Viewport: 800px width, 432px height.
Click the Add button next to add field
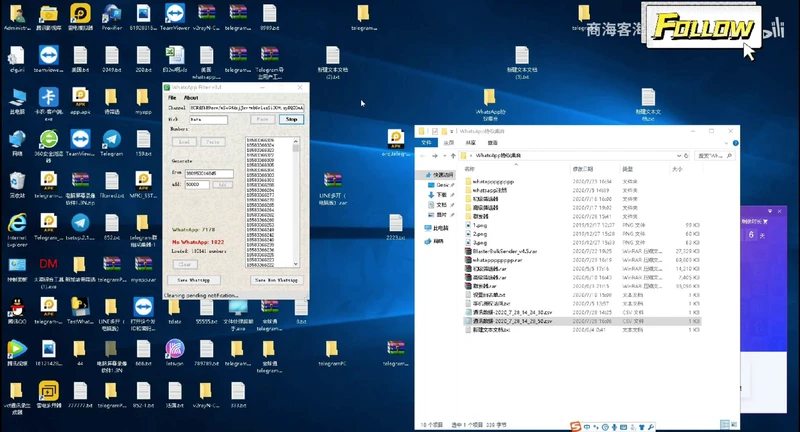pyautogui.click(x=222, y=185)
